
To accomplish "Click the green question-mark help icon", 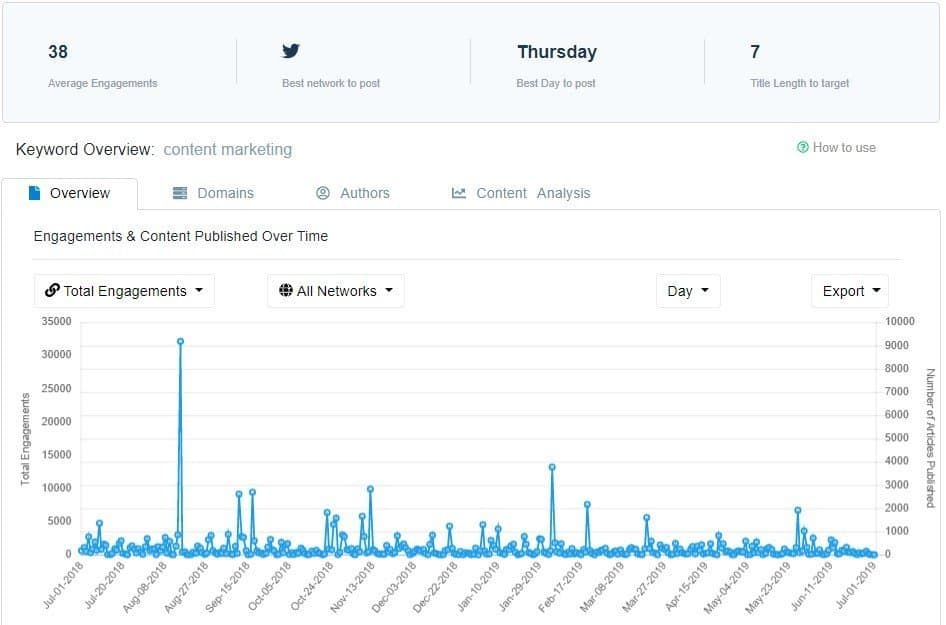I will point(802,146).
